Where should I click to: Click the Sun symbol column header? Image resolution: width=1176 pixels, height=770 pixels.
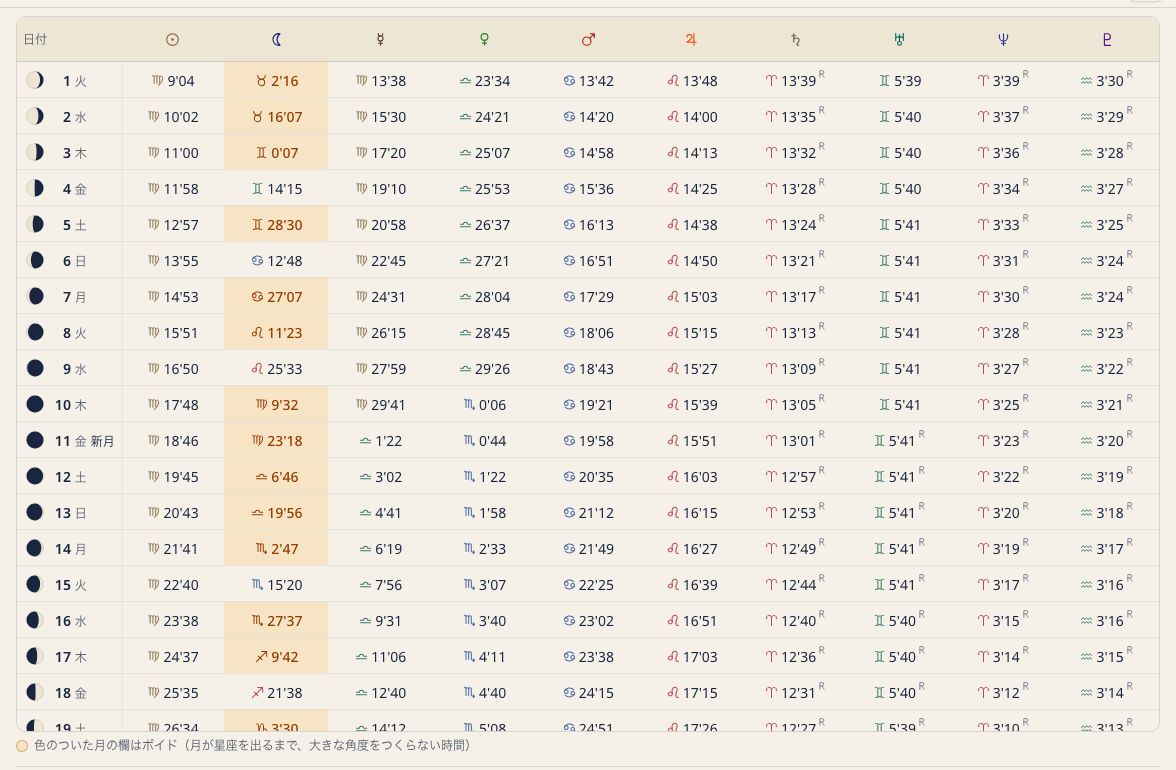pos(172,40)
